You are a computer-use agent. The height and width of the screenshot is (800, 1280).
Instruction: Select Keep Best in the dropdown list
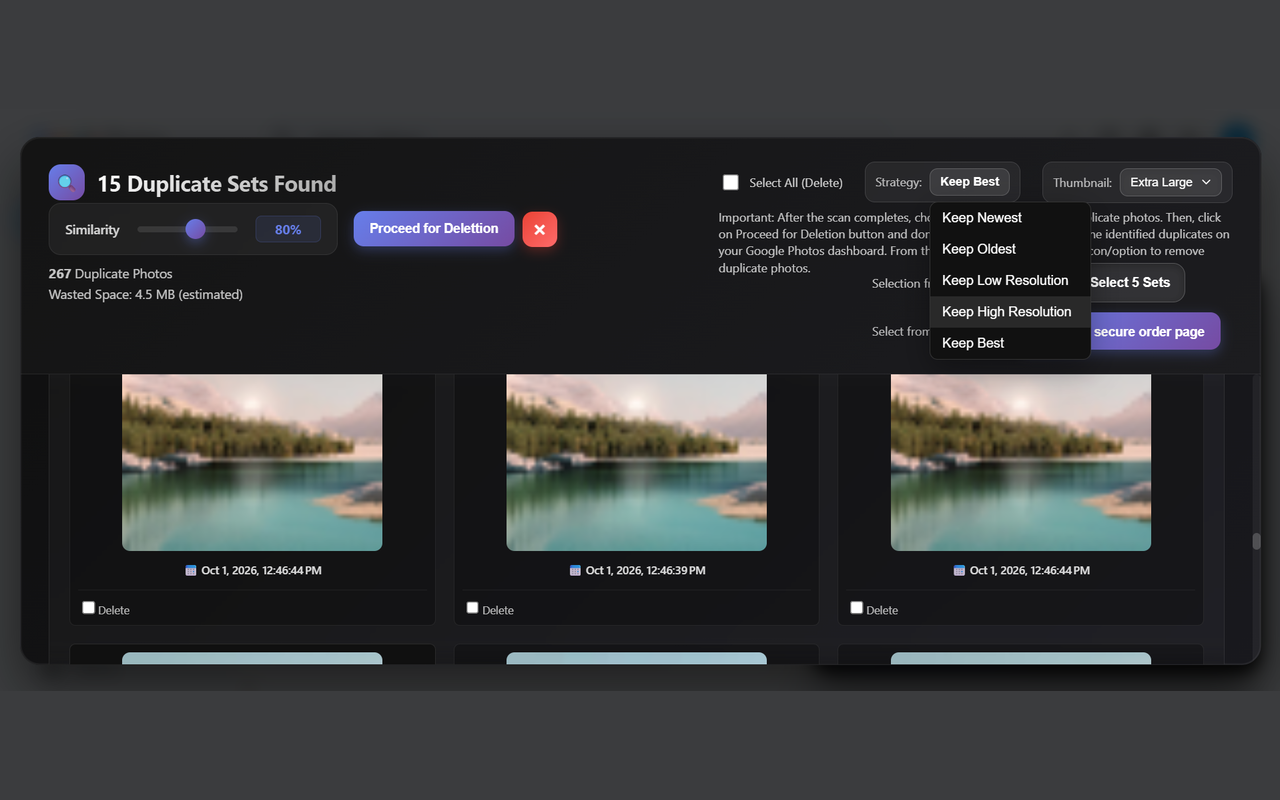point(1010,343)
